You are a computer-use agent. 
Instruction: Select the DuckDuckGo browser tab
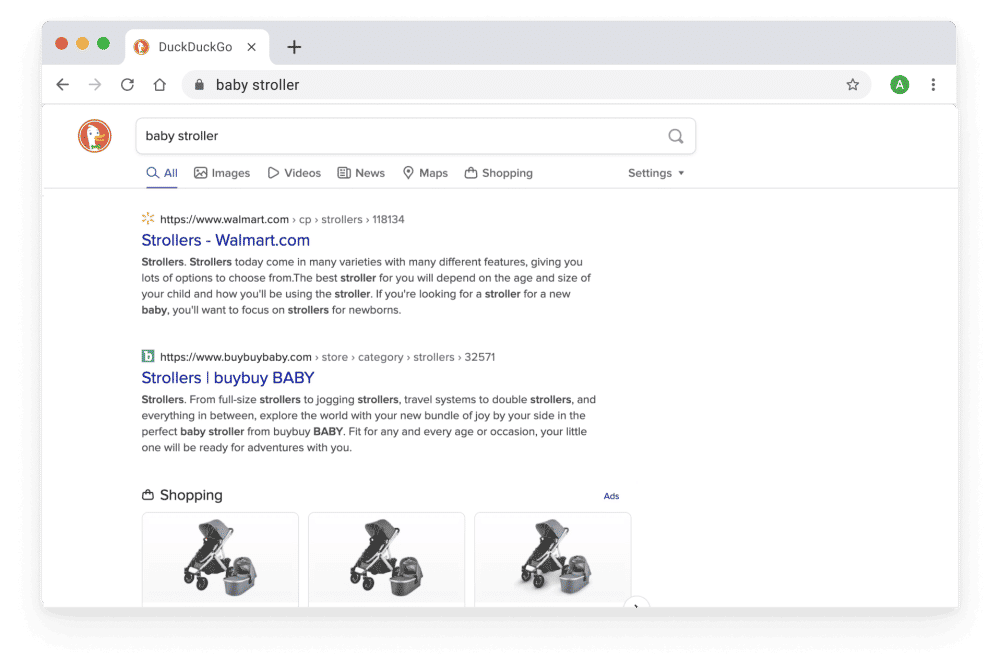pos(197,47)
